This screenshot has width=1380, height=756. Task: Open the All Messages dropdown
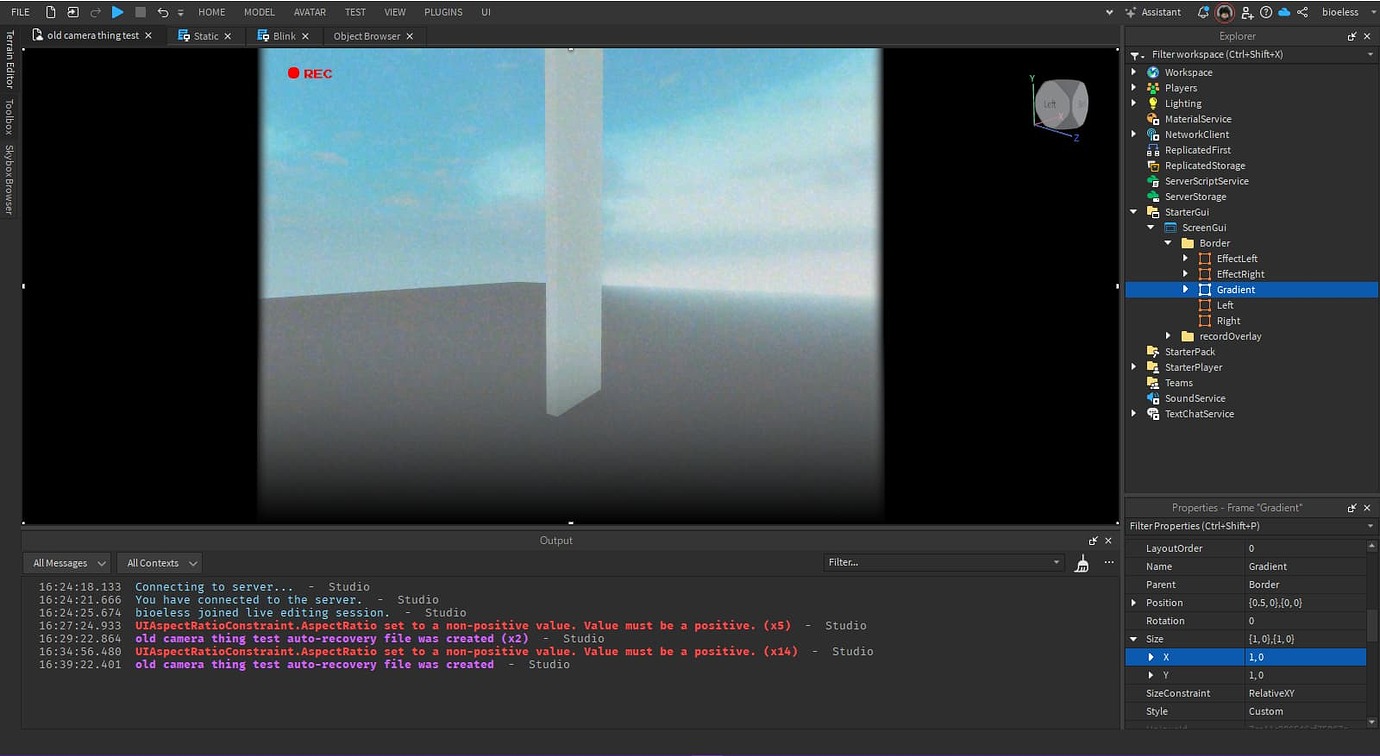(x=67, y=563)
